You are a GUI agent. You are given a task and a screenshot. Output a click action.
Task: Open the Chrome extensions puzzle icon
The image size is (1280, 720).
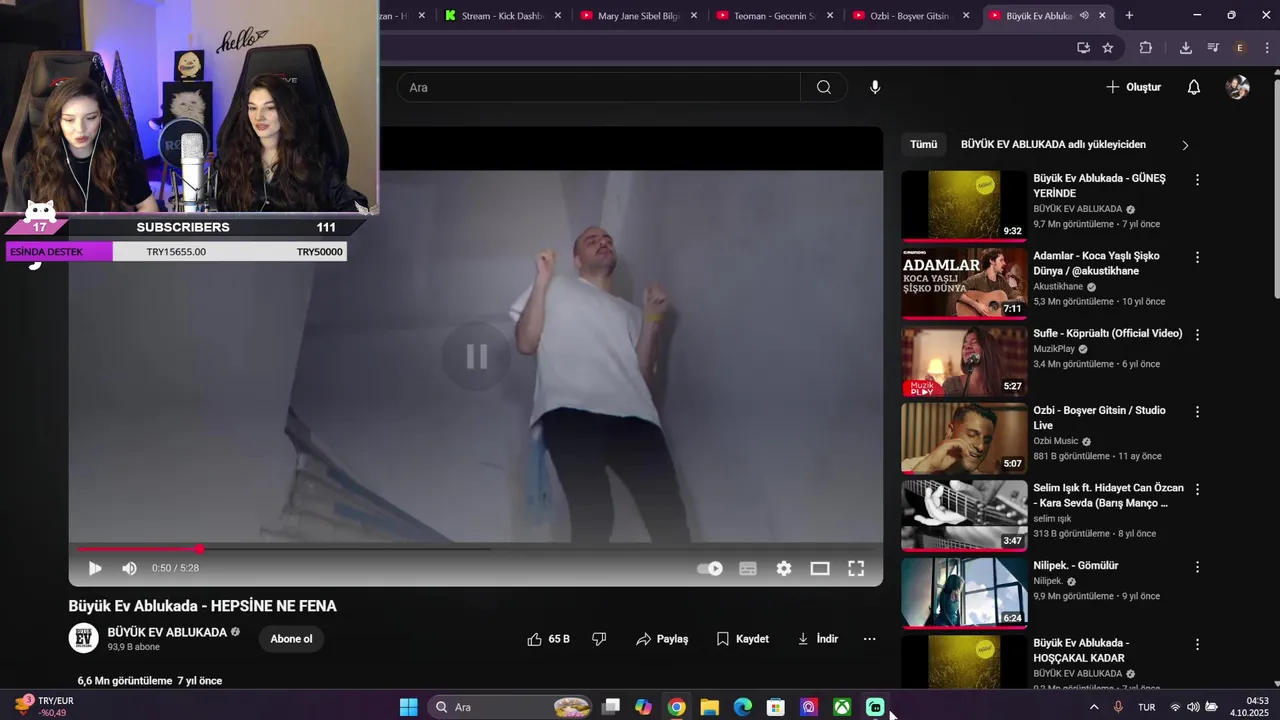[1146, 47]
